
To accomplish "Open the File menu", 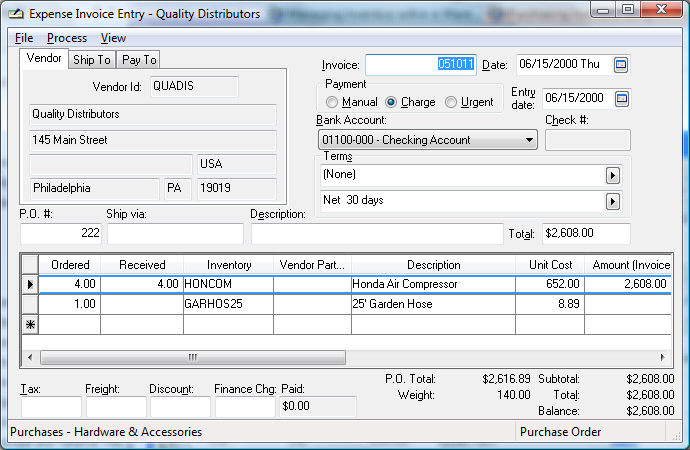I will point(24,38).
